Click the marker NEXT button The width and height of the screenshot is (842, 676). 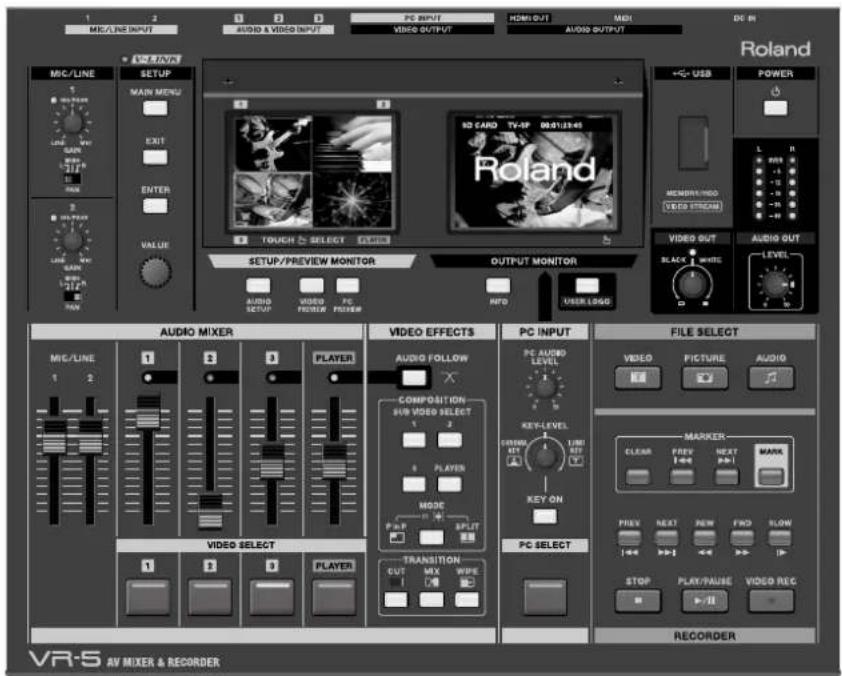tap(727, 476)
